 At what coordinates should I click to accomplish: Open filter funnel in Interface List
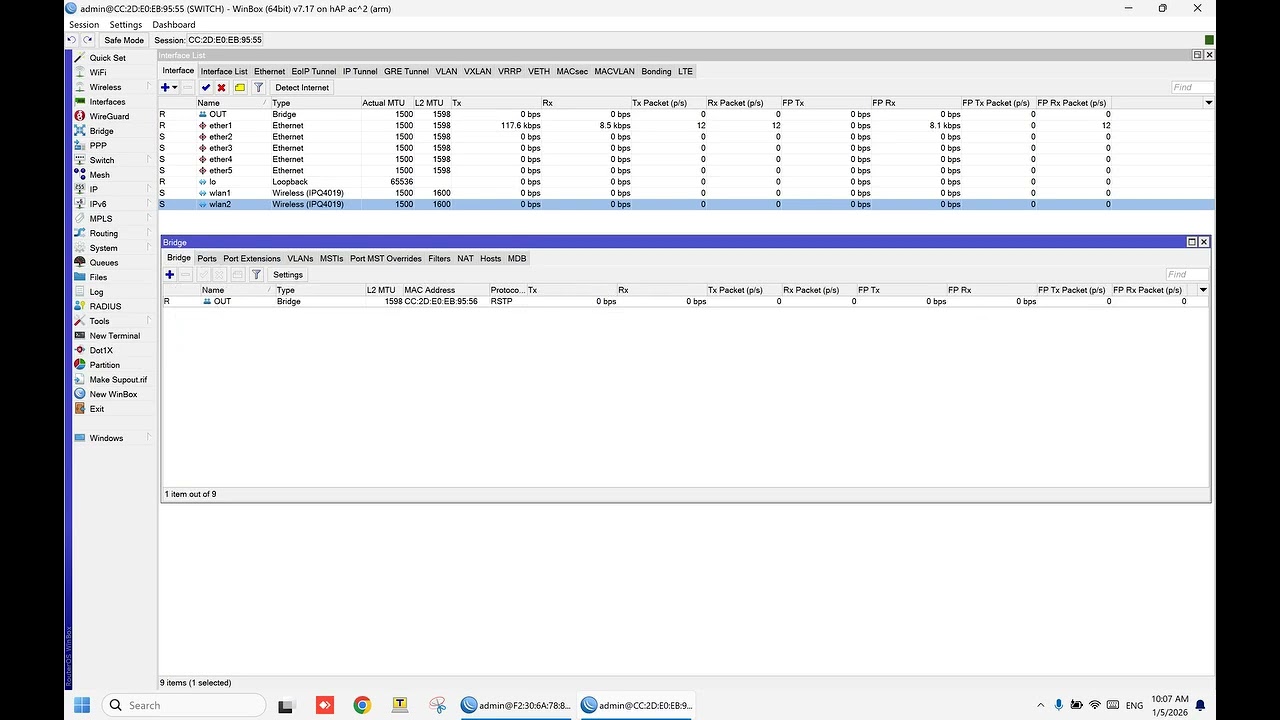[x=257, y=87]
